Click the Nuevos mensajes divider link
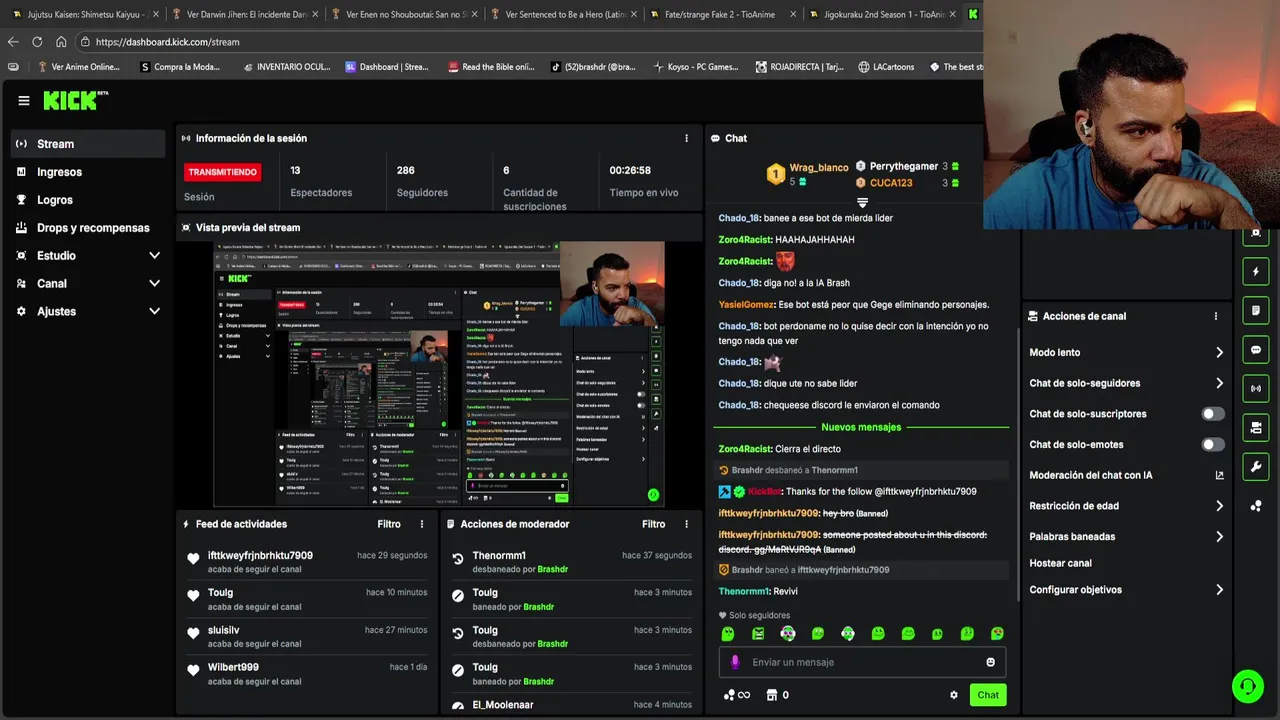The height and width of the screenshot is (720, 1280). pyautogui.click(x=861, y=427)
